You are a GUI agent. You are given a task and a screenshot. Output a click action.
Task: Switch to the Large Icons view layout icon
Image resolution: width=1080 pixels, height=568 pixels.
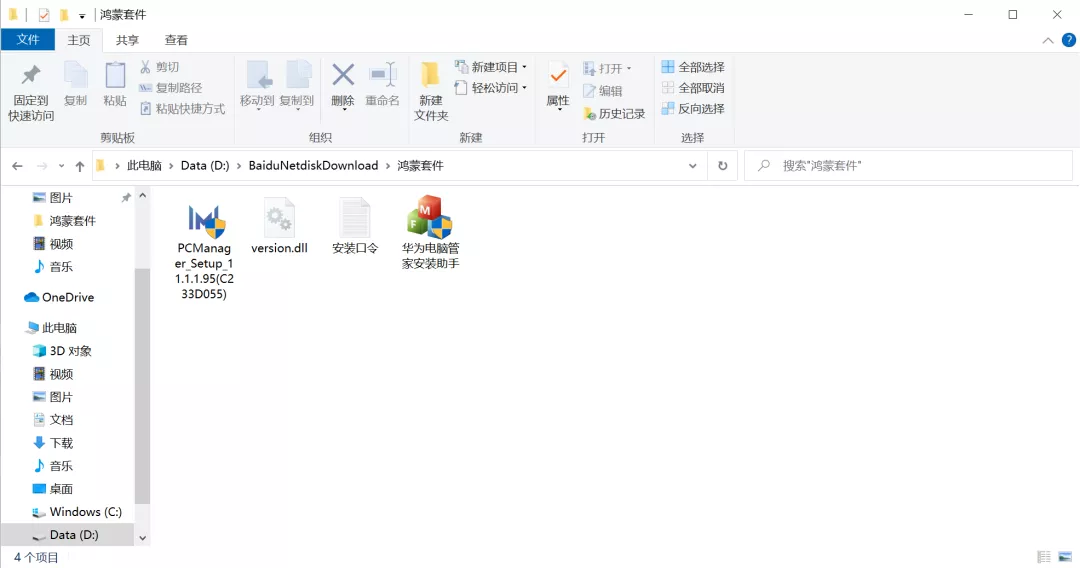coord(1065,556)
